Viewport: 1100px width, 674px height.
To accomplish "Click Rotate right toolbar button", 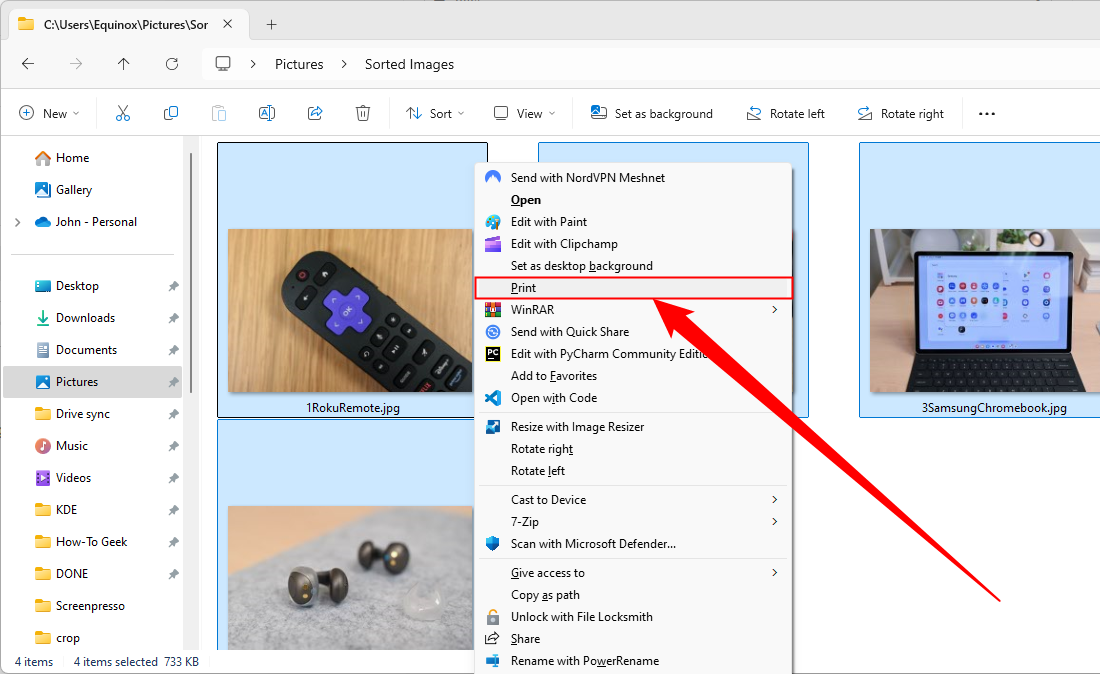I will 901,114.
